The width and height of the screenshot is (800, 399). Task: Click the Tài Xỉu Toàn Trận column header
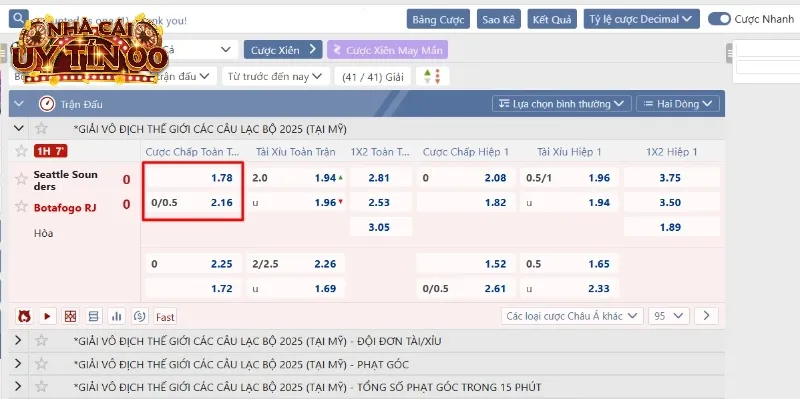[x=295, y=152]
